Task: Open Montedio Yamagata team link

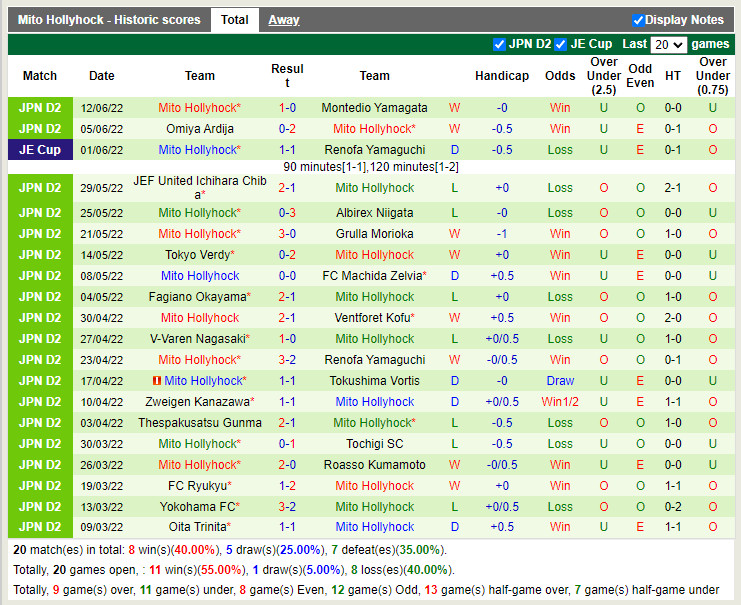Action: pos(374,108)
